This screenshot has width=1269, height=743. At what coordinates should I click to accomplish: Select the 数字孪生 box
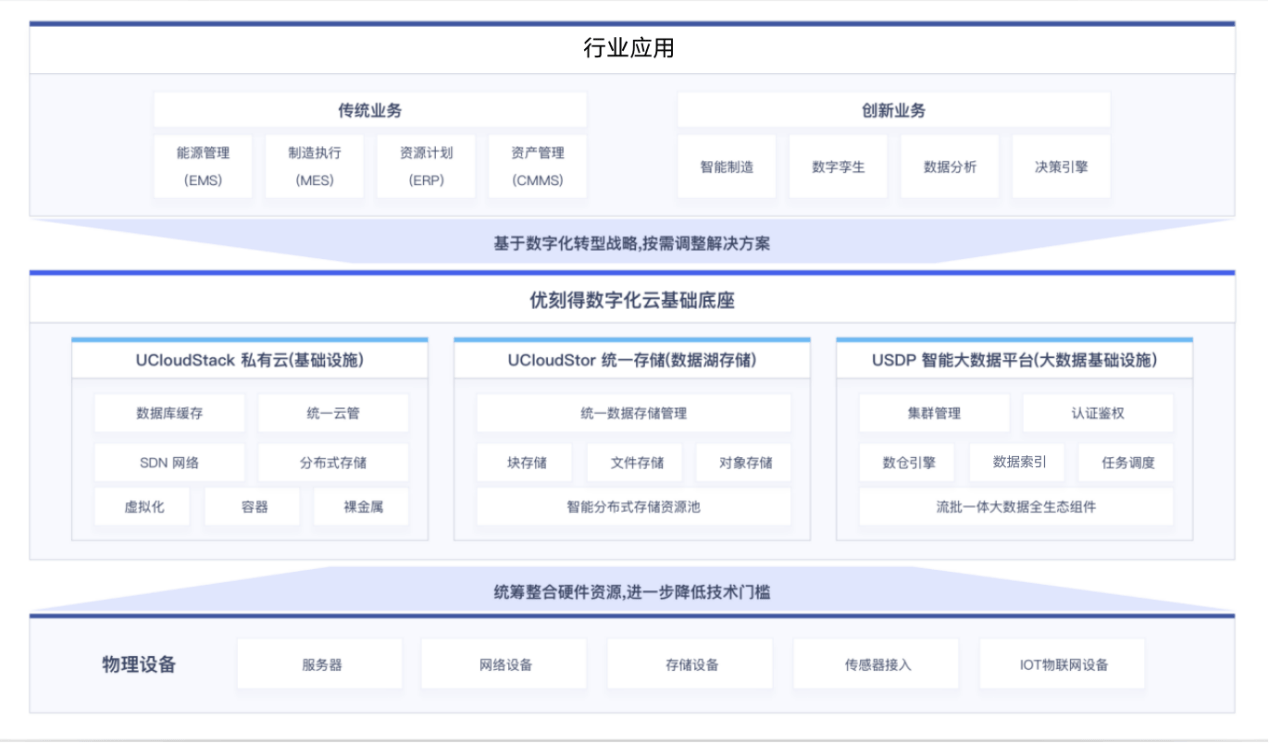838,166
